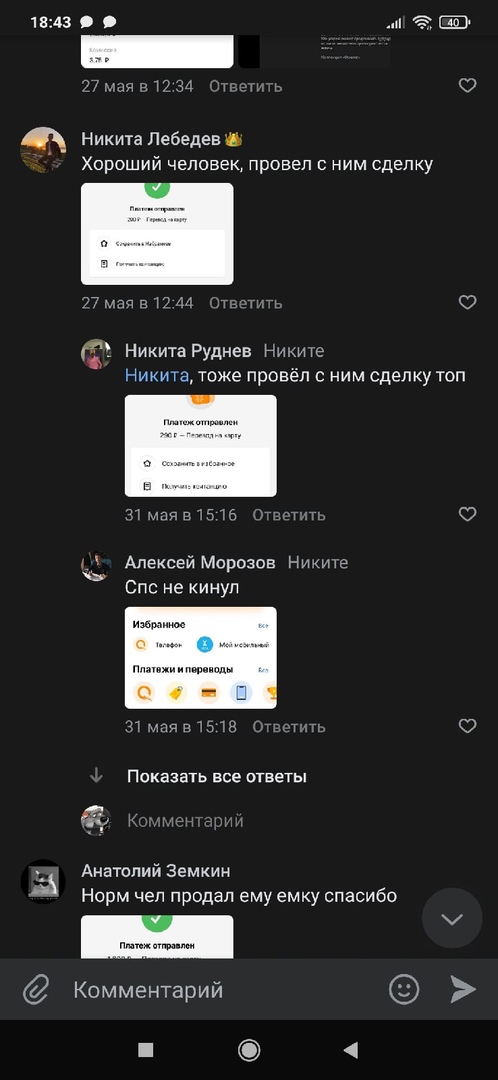Tap the Android recent apps square
This screenshot has height=1080, width=498.
145,1050
